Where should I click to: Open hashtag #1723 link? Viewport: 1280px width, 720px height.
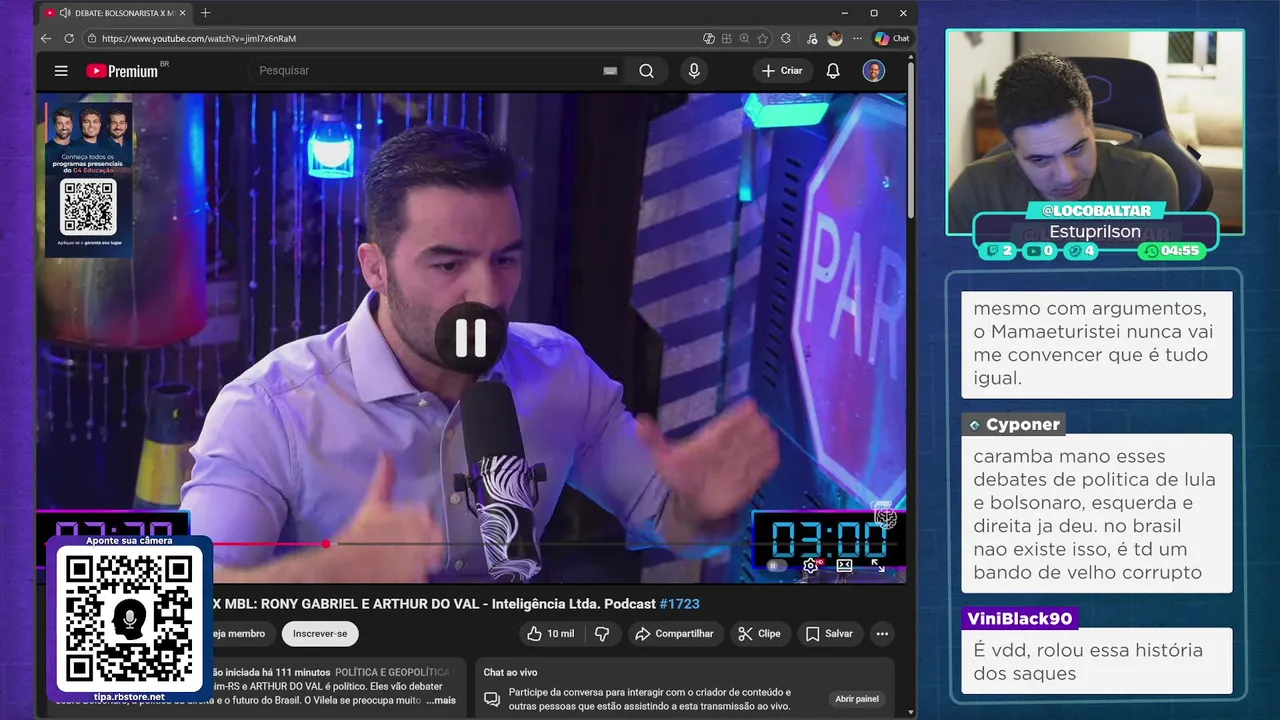click(679, 604)
